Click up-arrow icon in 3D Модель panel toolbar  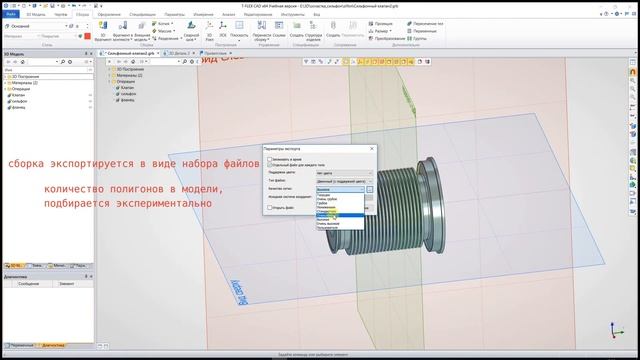pyautogui.click(x=23, y=62)
